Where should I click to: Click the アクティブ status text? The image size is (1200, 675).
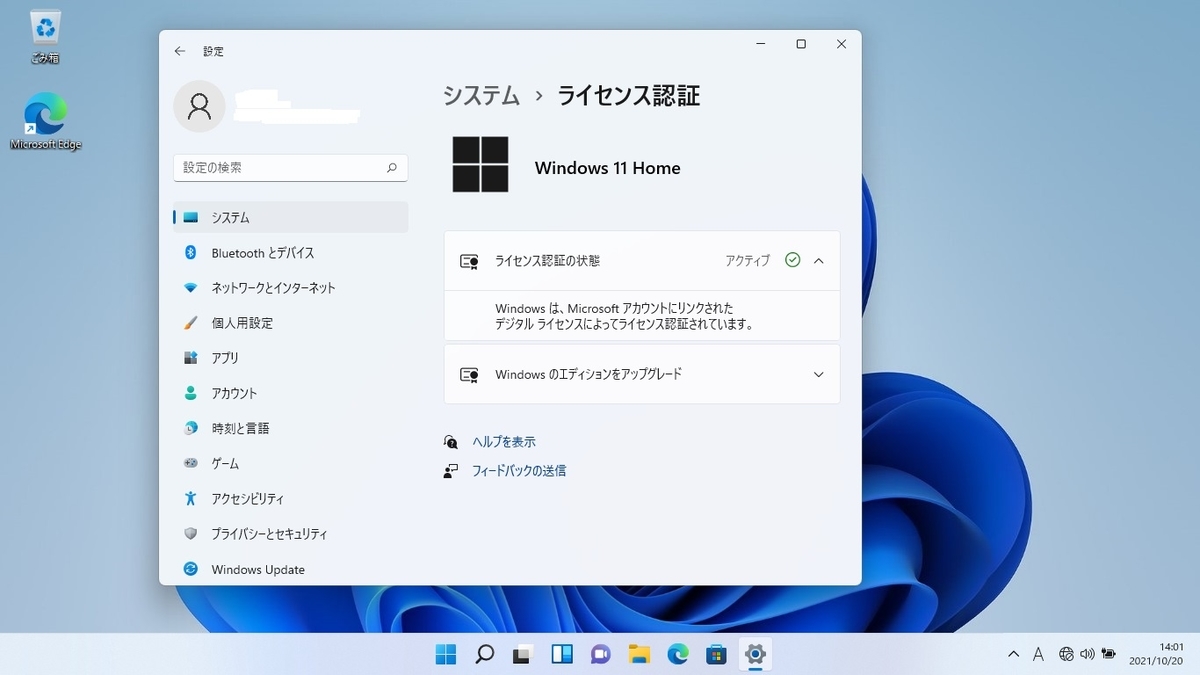tap(748, 260)
